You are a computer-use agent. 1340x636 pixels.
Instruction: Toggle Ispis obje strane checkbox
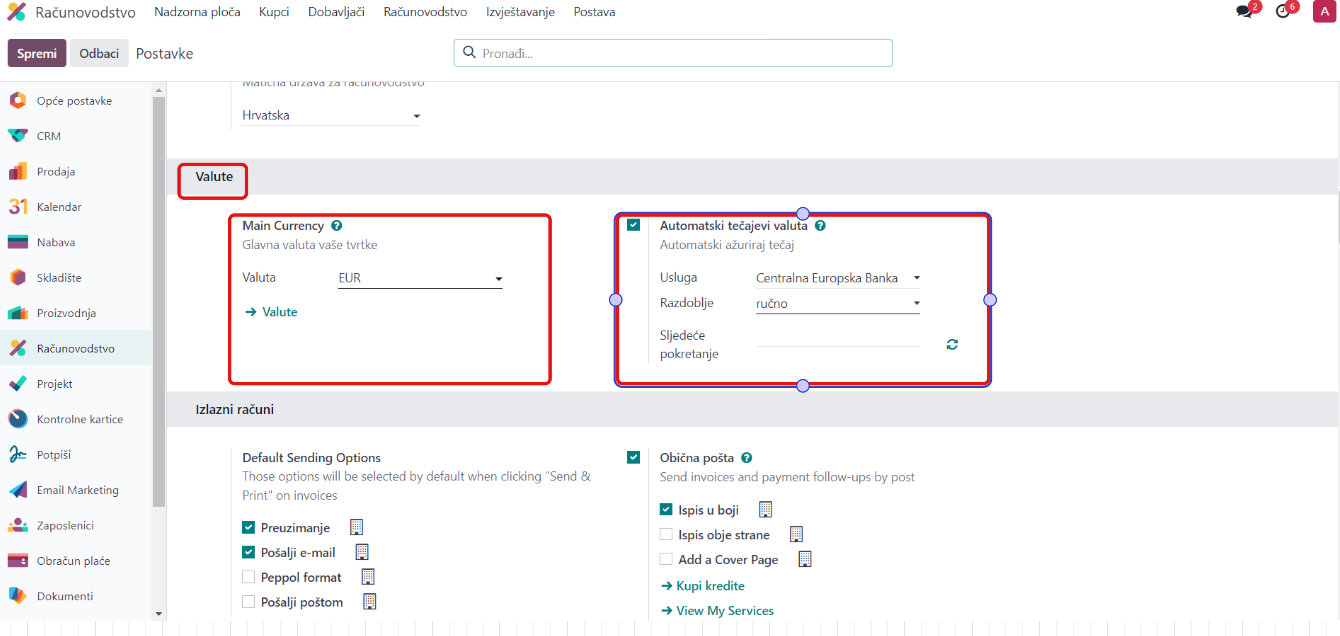point(667,535)
